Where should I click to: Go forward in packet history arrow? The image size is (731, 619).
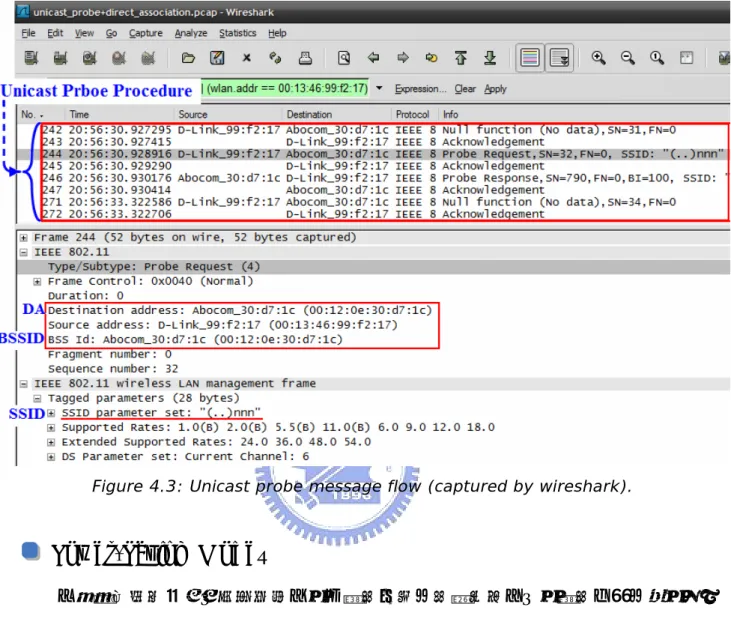point(403,58)
